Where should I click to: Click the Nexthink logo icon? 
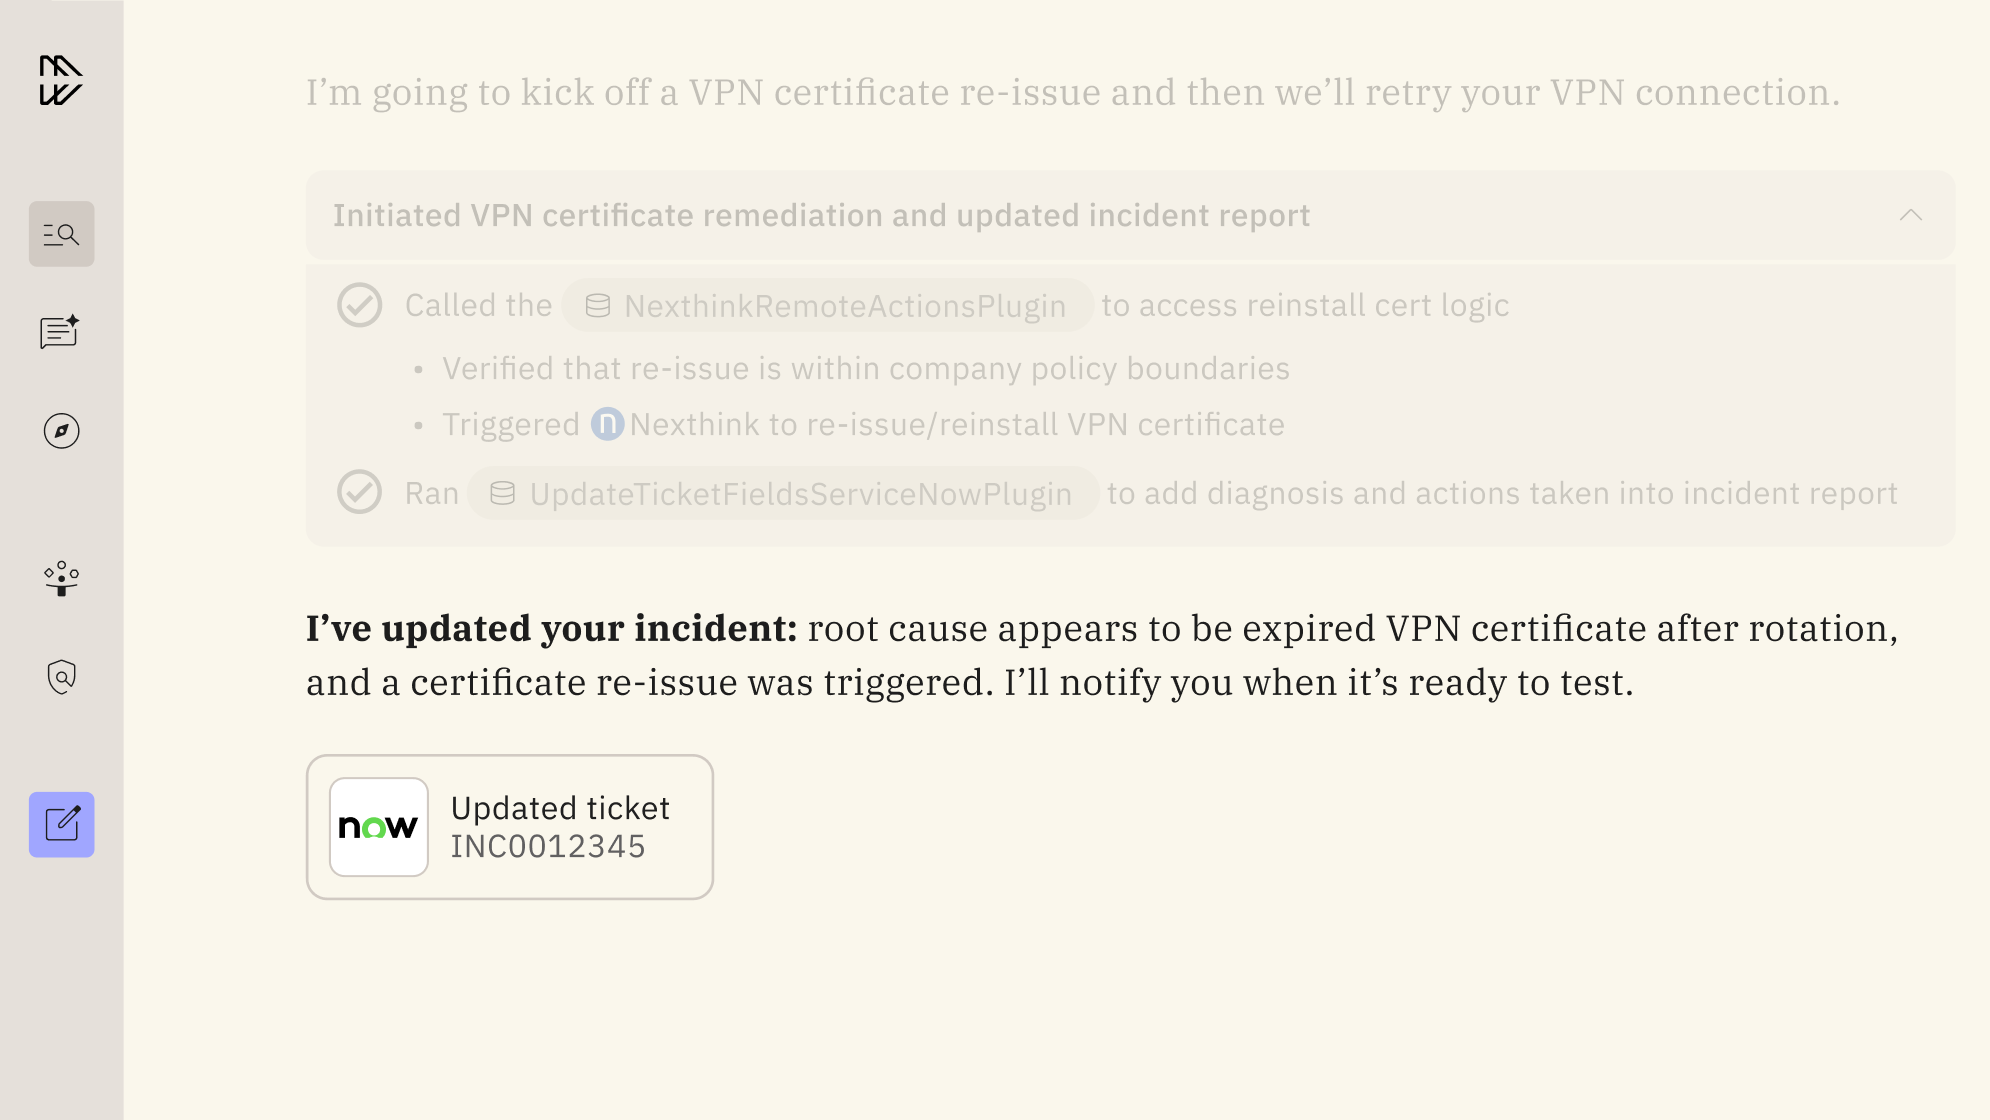[x=607, y=424]
